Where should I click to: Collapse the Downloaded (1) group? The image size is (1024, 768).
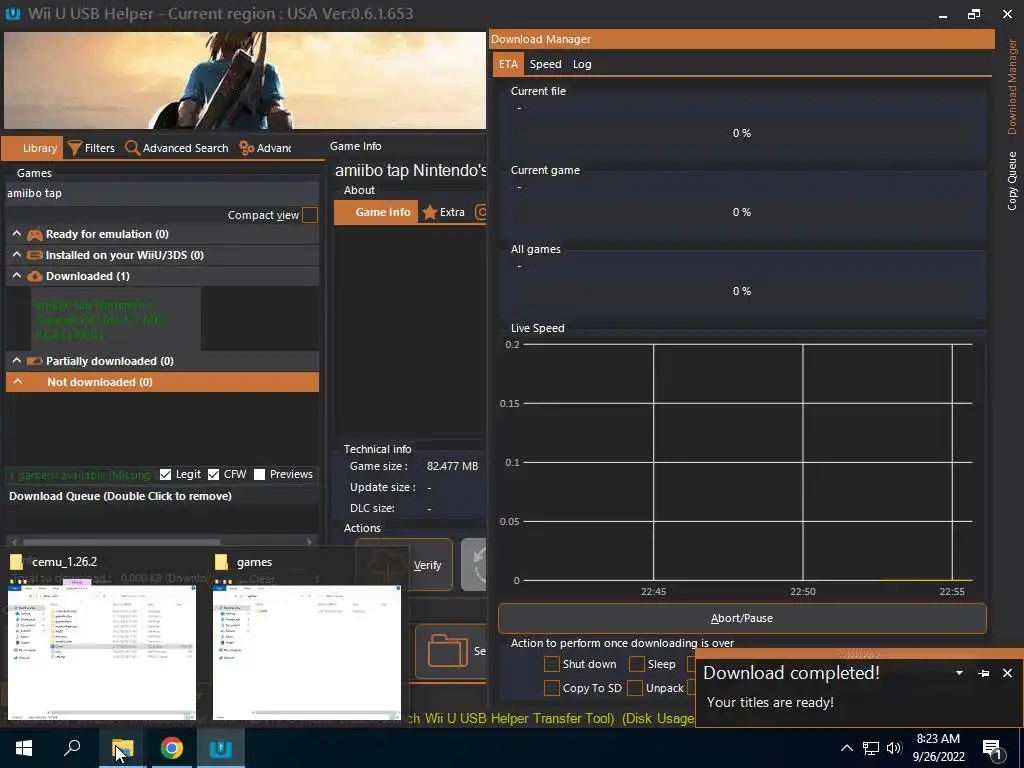17,276
